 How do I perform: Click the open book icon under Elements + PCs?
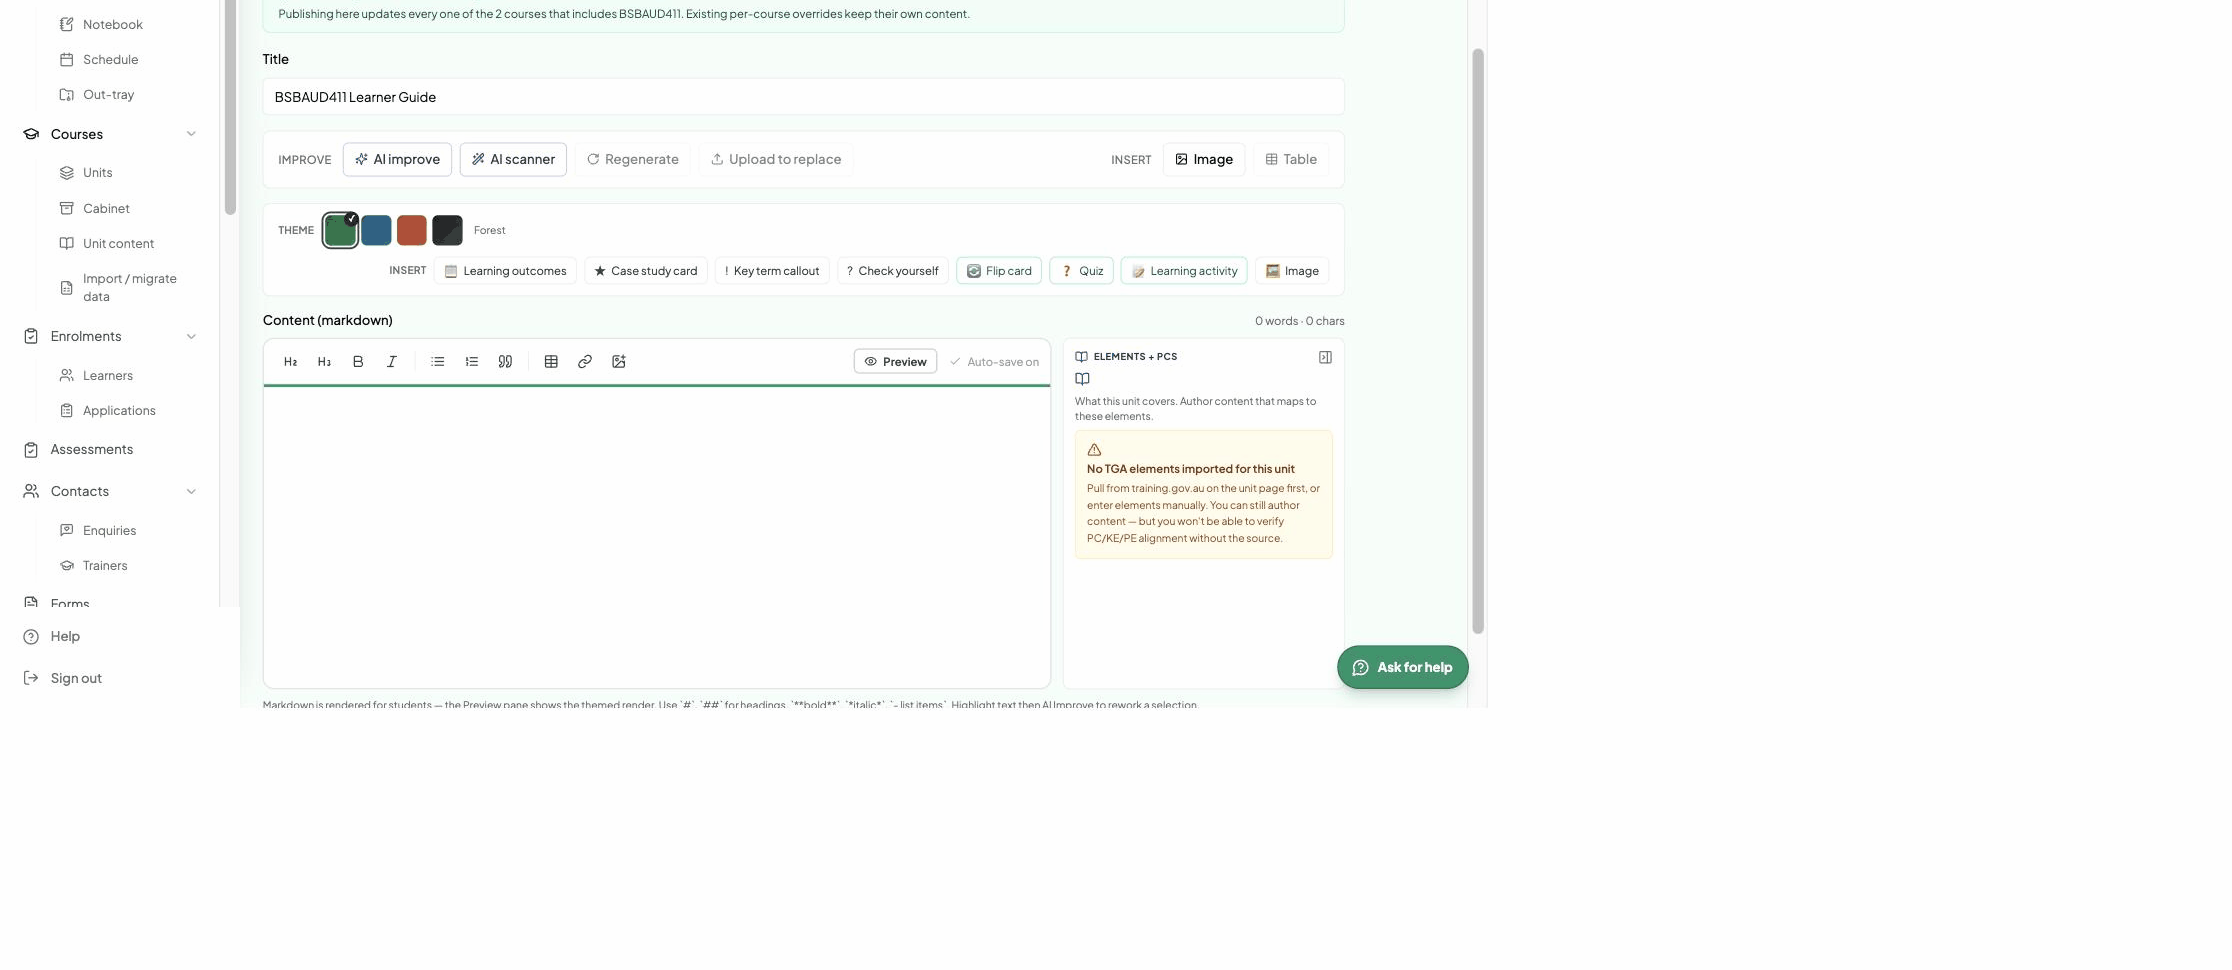click(x=1082, y=379)
